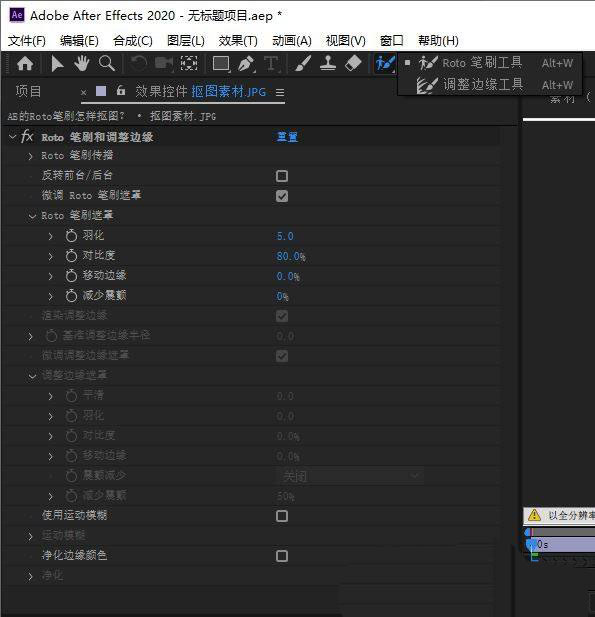Open the 视图(V) menu
The width and height of the screenshot is (595, 617).
tap(346, 41)
